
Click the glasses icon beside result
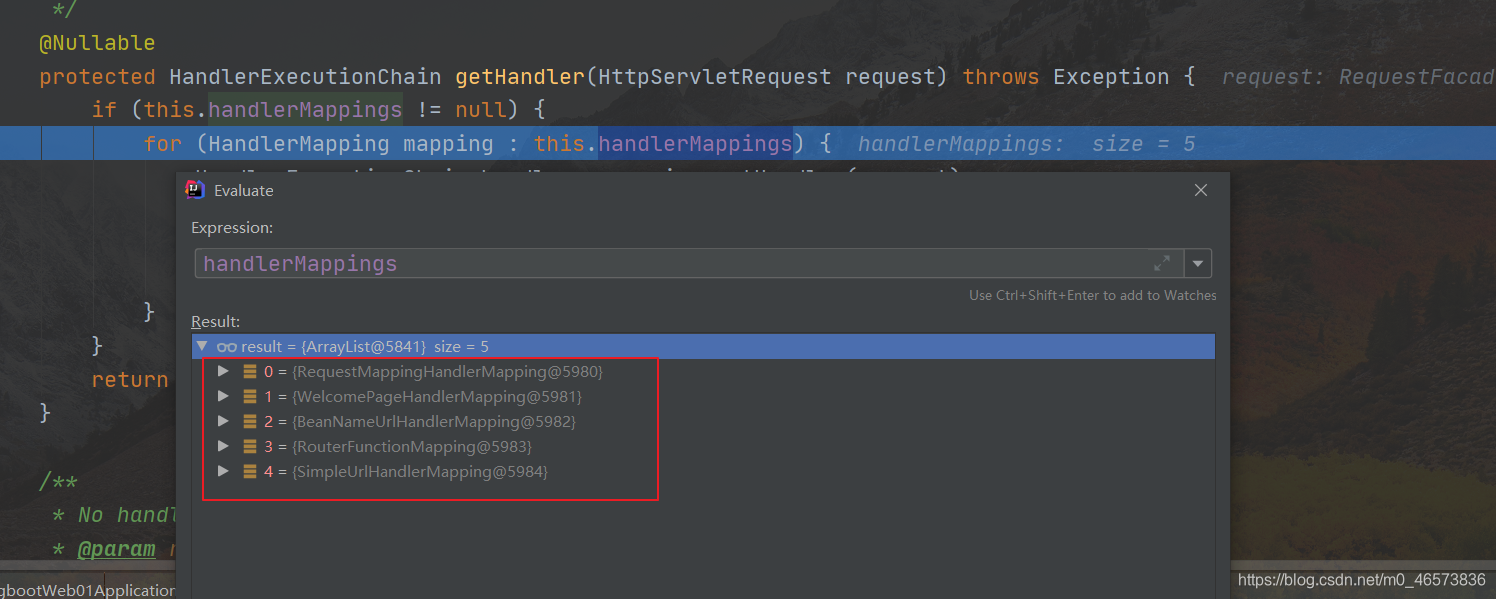(227, 347)
